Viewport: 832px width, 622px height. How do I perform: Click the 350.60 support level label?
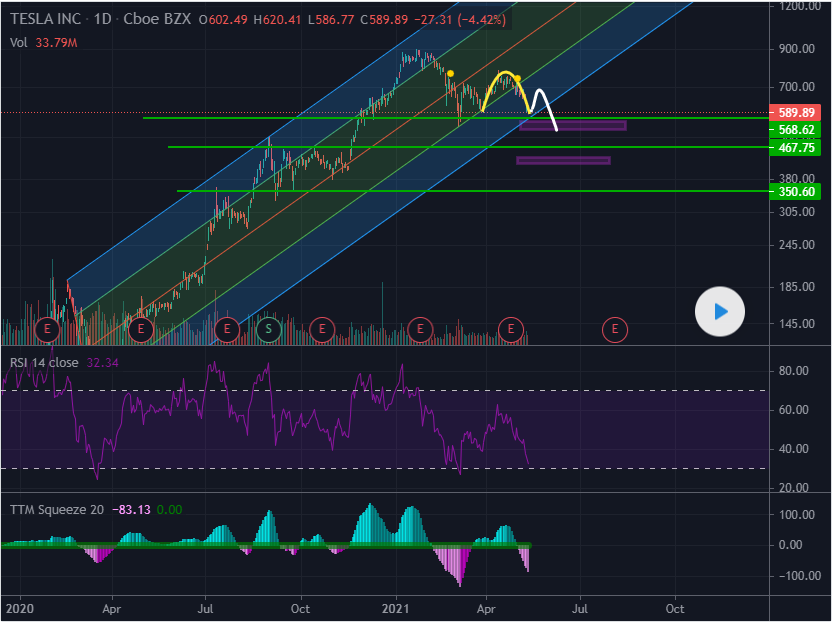tap(798, 191)
